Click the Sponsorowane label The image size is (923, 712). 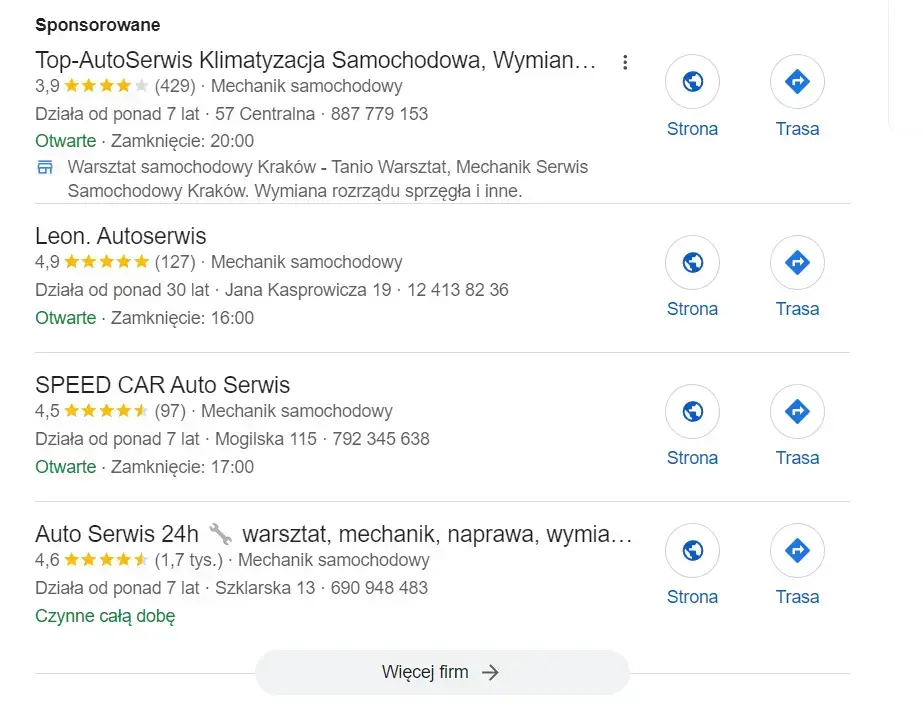[97, 24]
